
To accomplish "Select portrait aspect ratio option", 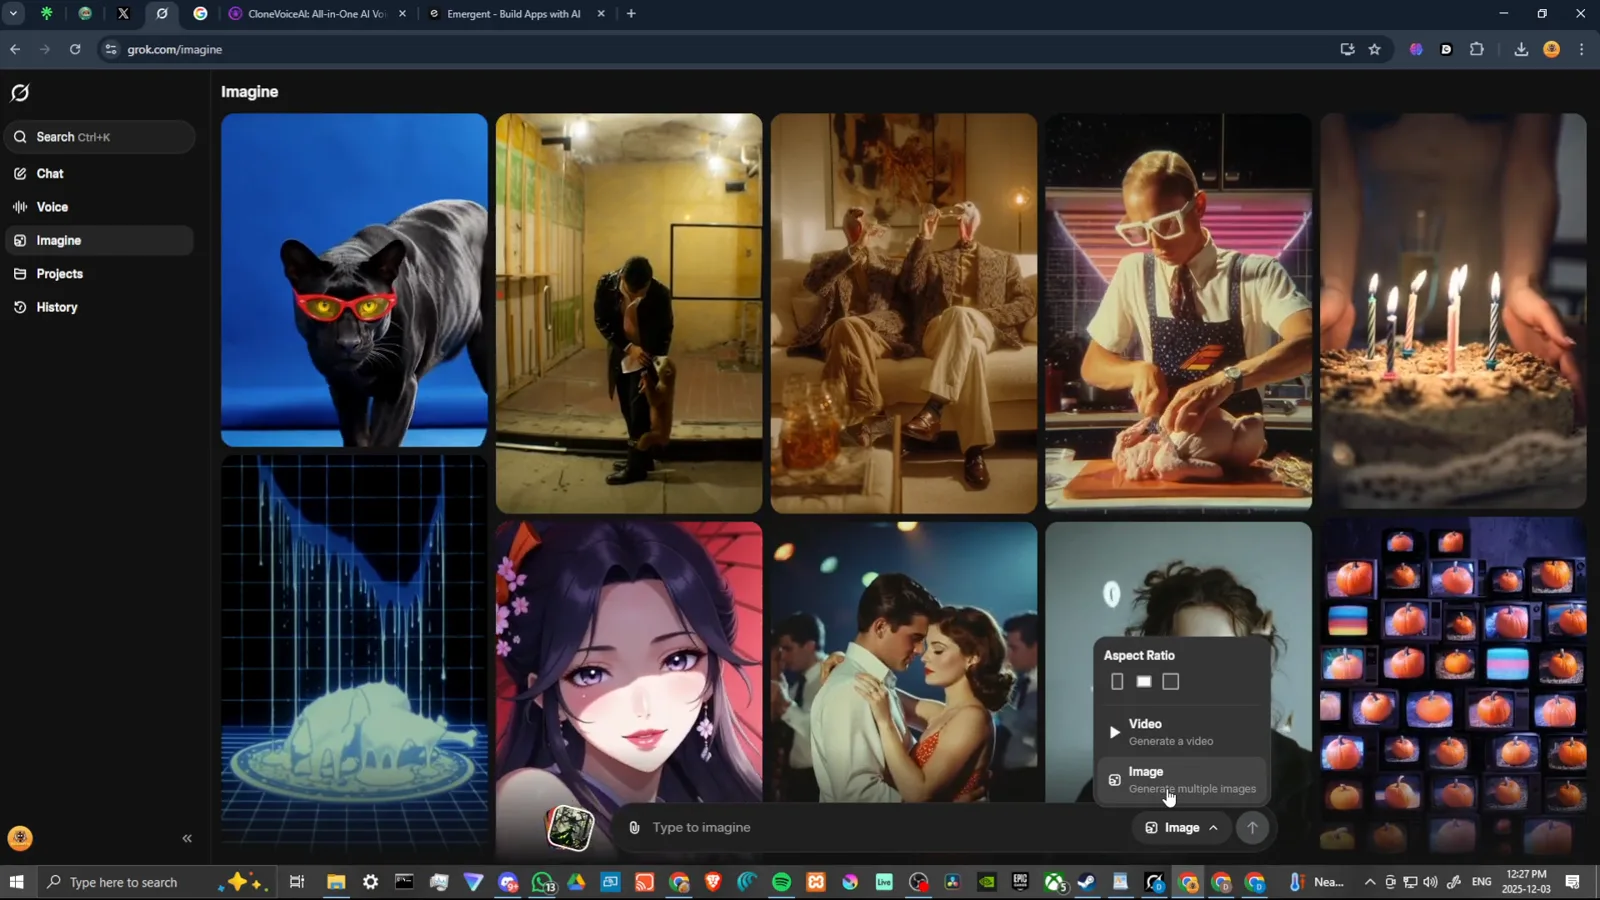I will 1117,682.
